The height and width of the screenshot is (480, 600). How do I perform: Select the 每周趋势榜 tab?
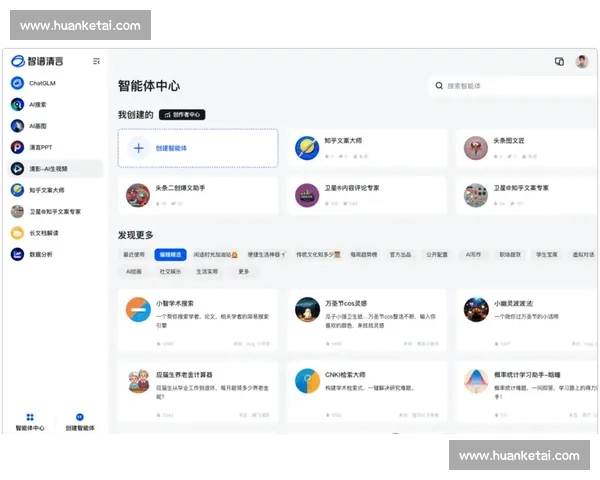364,255
